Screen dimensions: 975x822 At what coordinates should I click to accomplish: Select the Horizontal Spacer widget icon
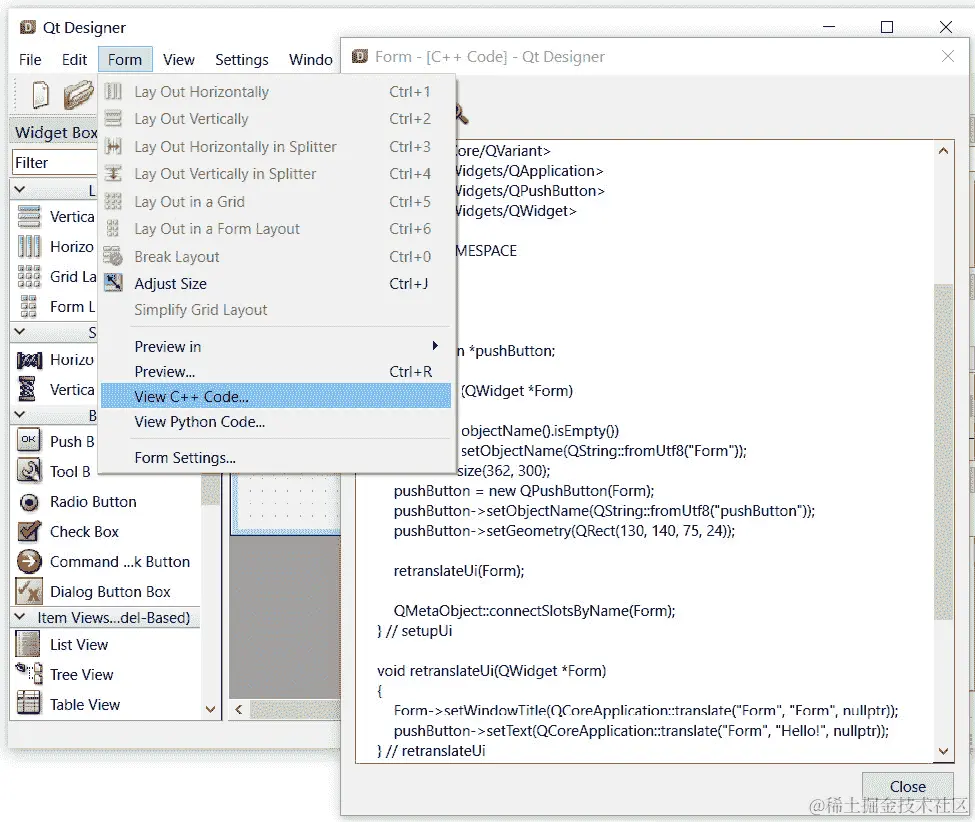(29, 360)
